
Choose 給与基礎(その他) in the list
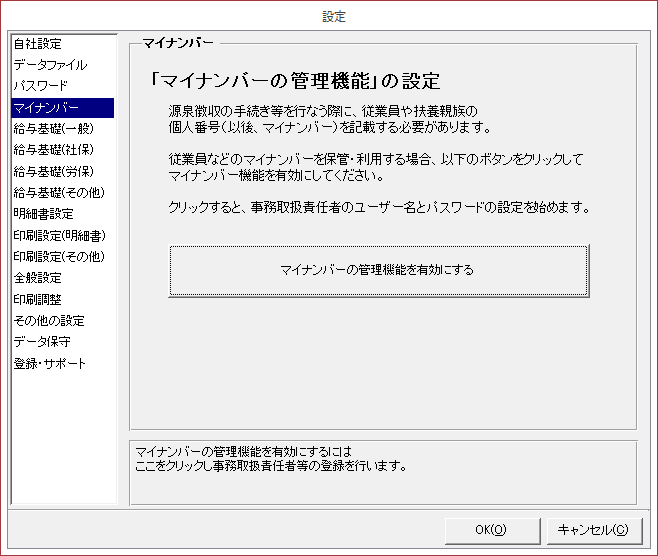(59, 193)
